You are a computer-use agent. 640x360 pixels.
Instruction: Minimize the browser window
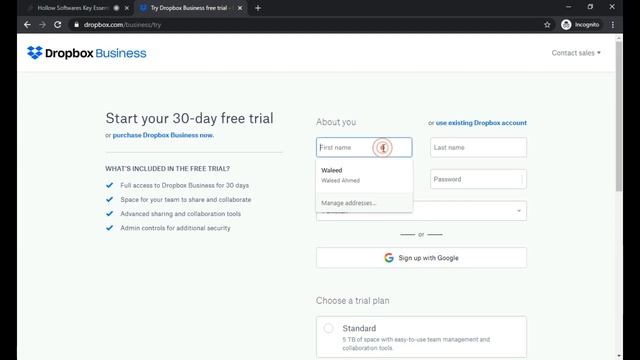[569, 7]
